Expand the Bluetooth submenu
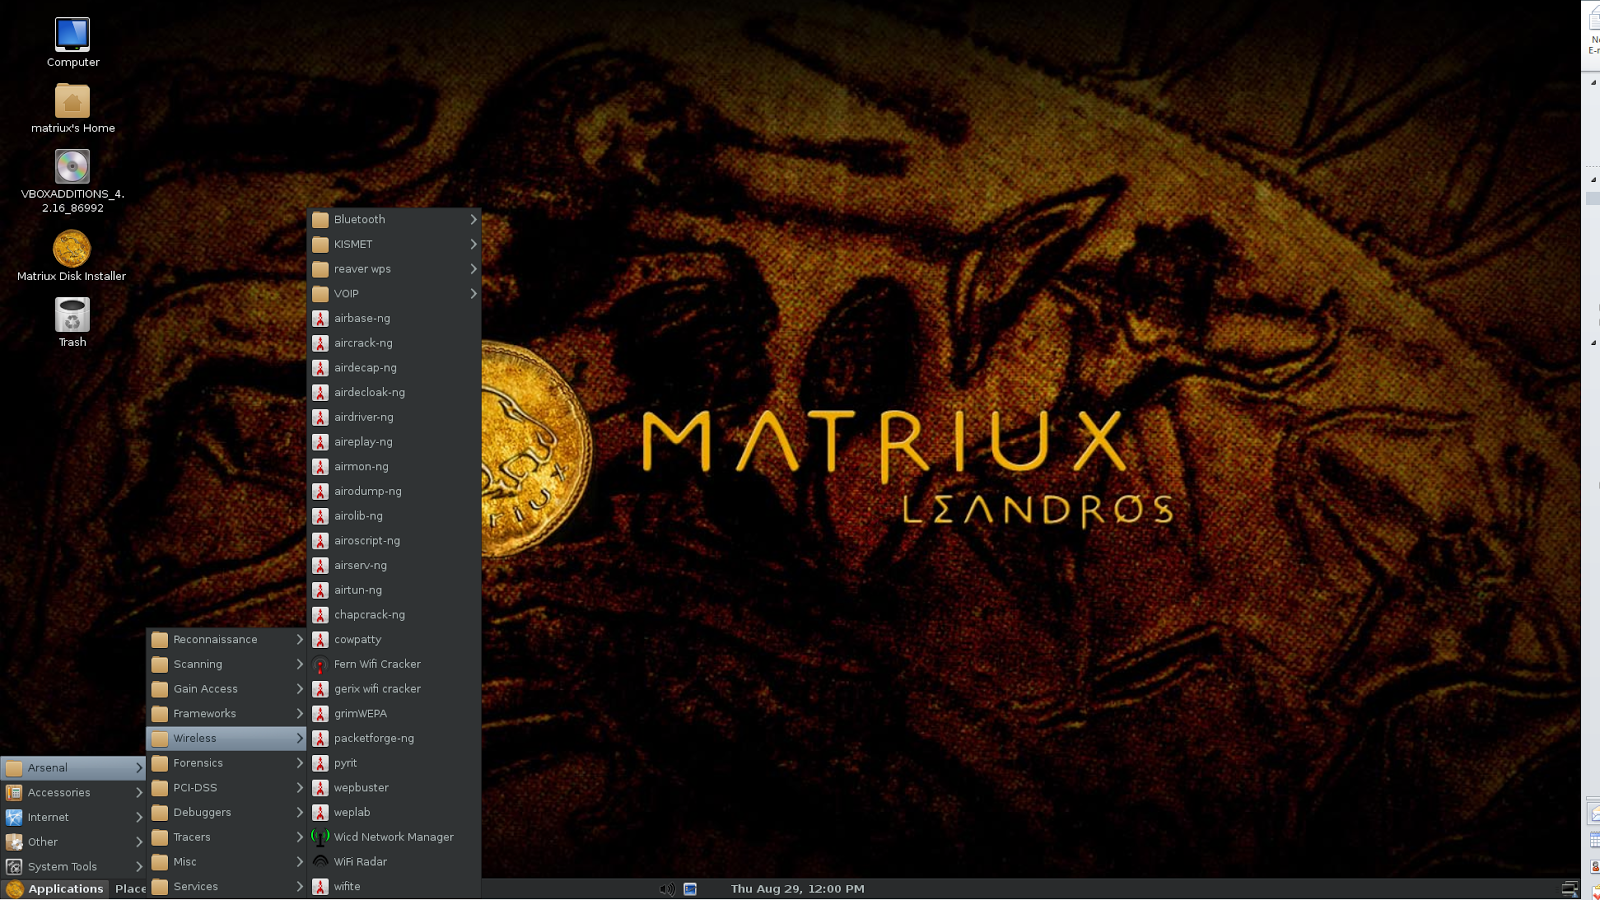Viewport: 1600px width, 900px height. tap(360, 219)
